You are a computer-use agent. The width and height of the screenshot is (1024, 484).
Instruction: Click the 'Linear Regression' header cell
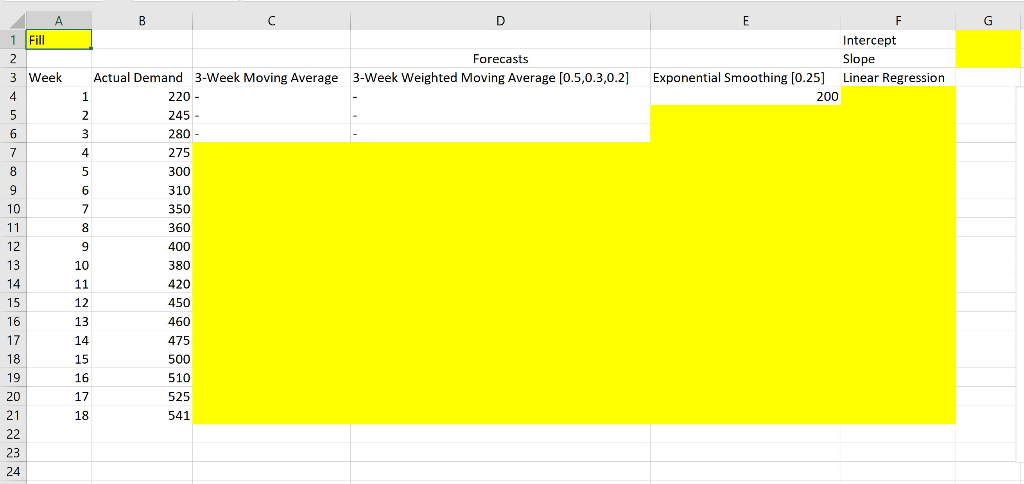898,78
